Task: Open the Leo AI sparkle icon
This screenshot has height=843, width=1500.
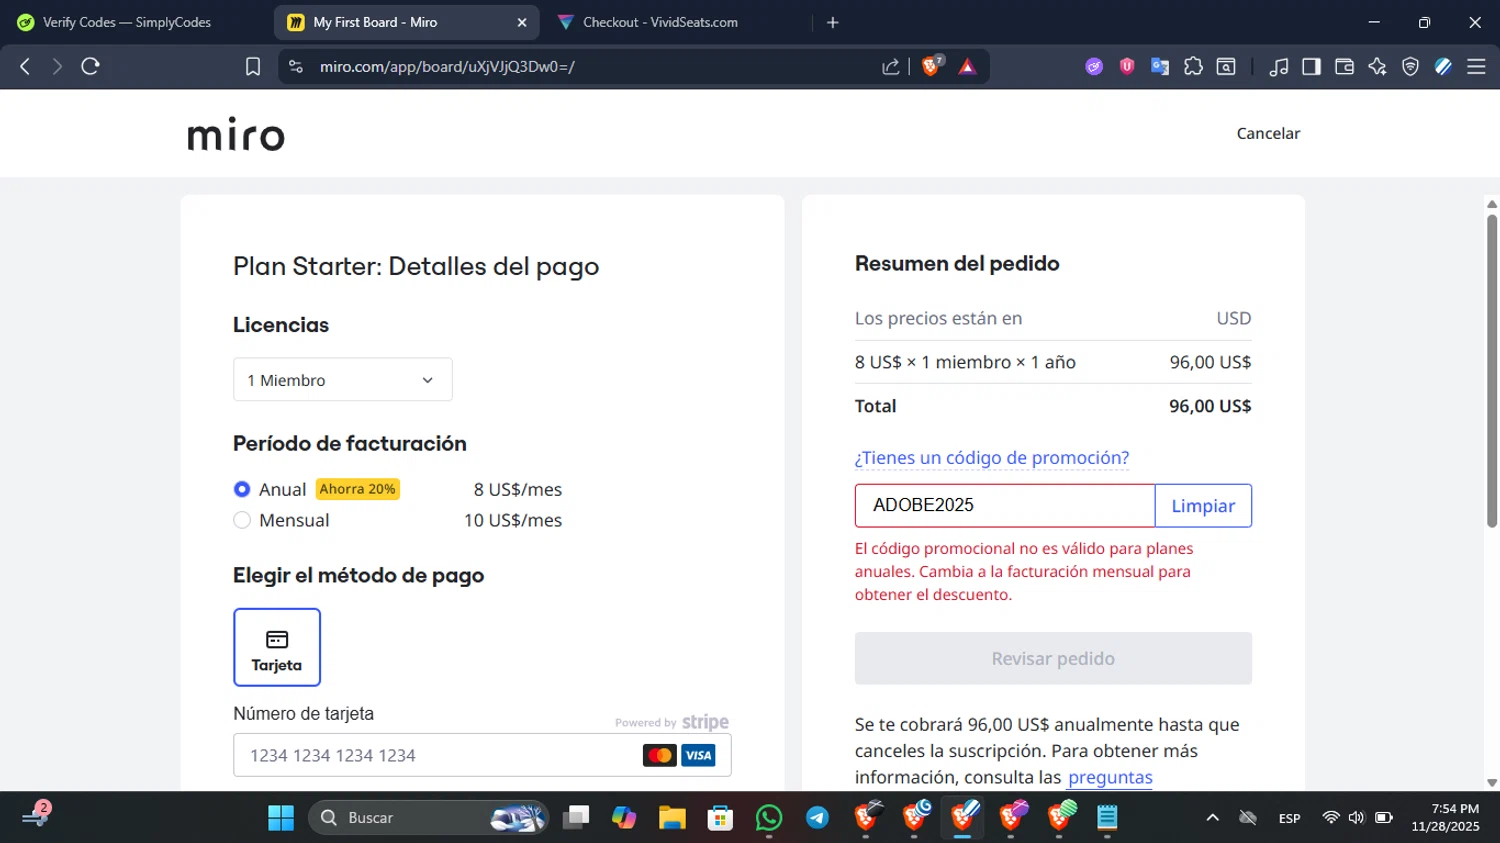Action: click(1377, 66)
